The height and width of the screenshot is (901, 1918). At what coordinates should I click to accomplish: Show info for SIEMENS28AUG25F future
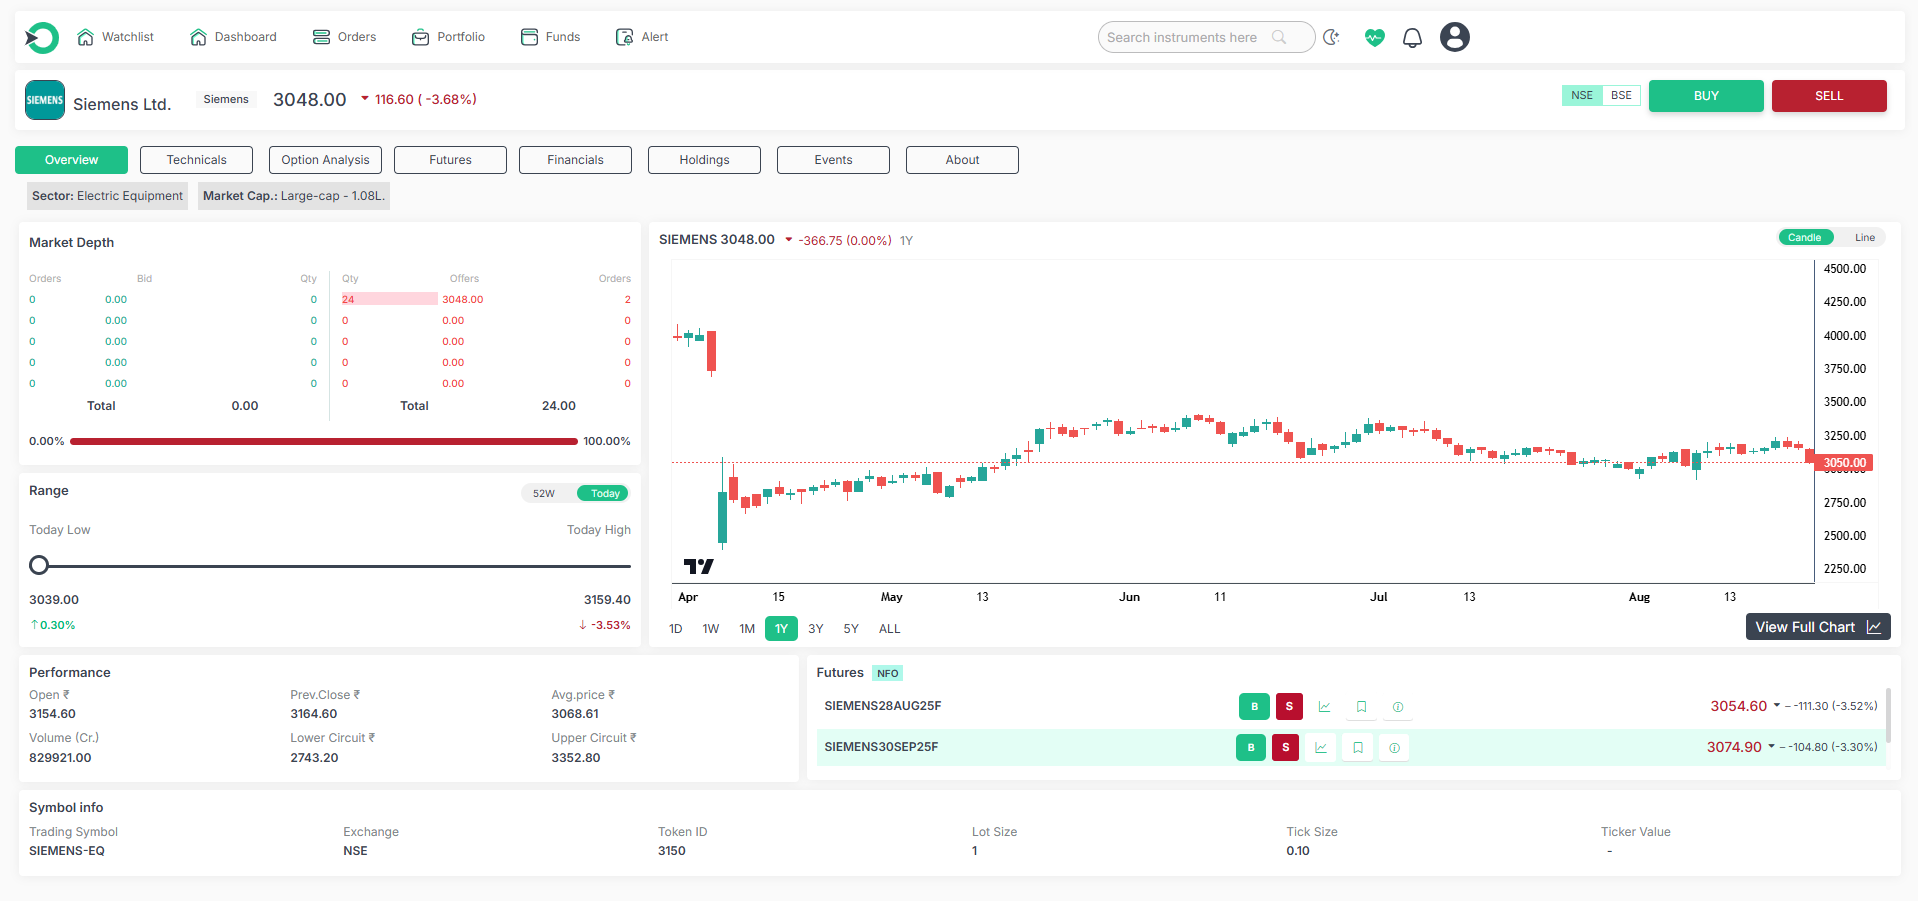1397,707
